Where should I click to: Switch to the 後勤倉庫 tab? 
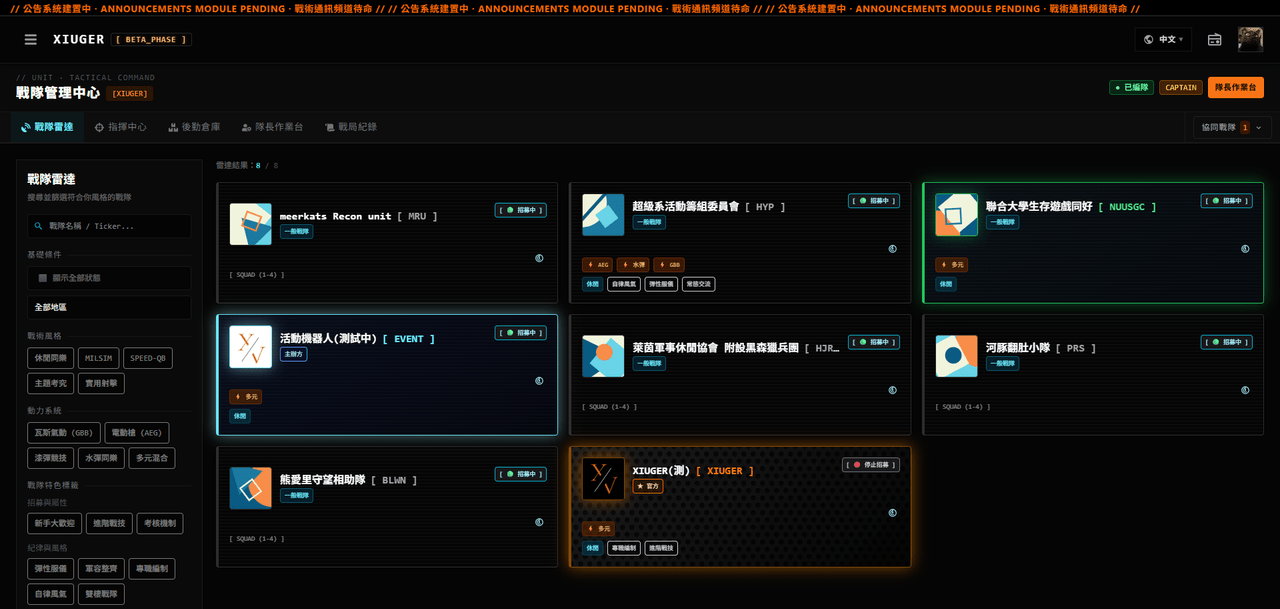pyautogui.click(x=194, y=127)
